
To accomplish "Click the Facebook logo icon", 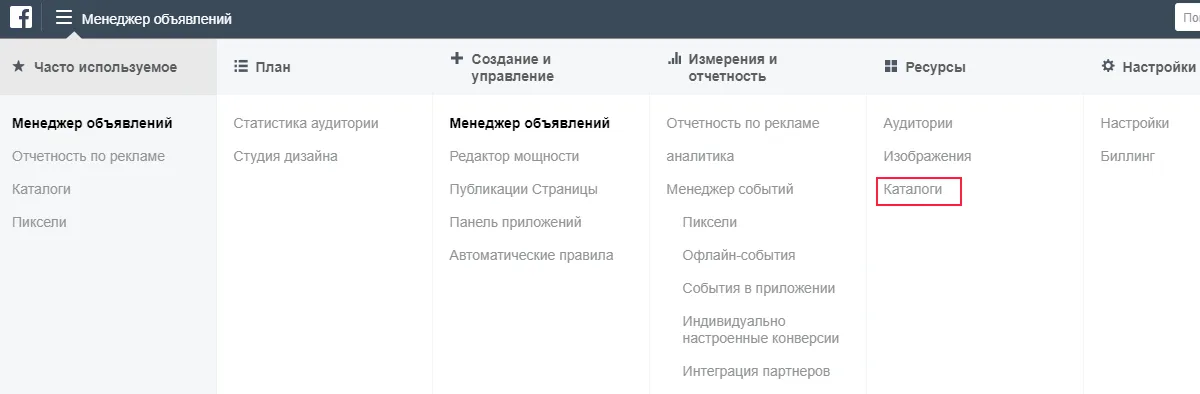I will 21,17.
